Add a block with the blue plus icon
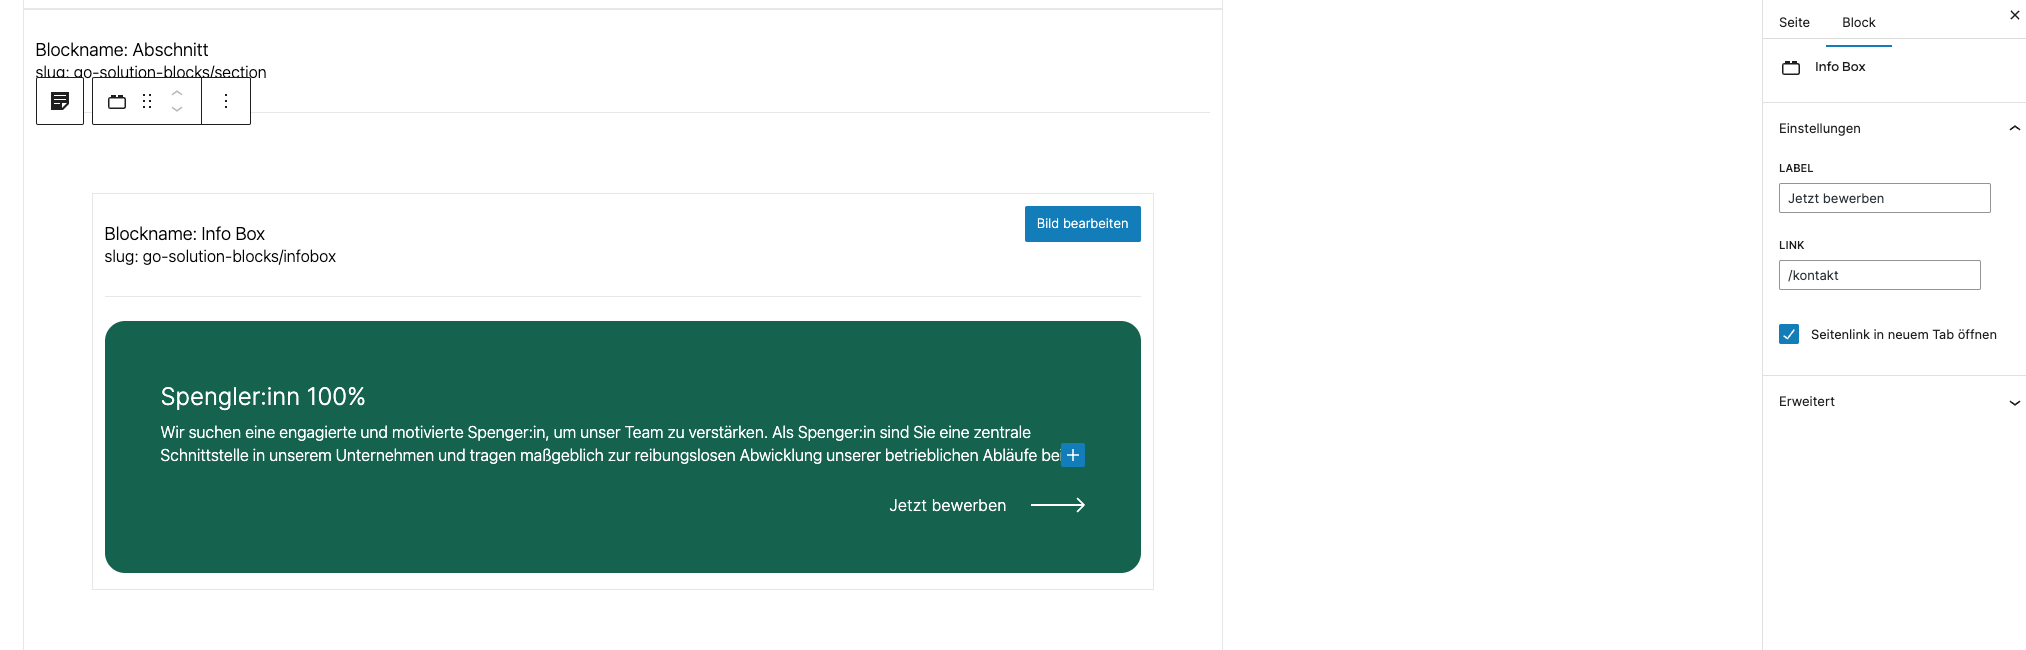This screenshot has width=2026, height=650. [1073, 455]
